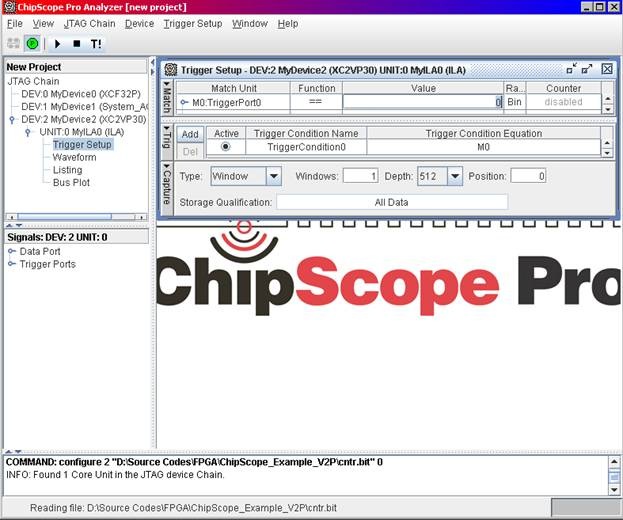Image resolution: width=623 pixels, height=520 pixels.
Task: Open Listing in project tree
Action: pyautogui.click(x=68, y=170)
